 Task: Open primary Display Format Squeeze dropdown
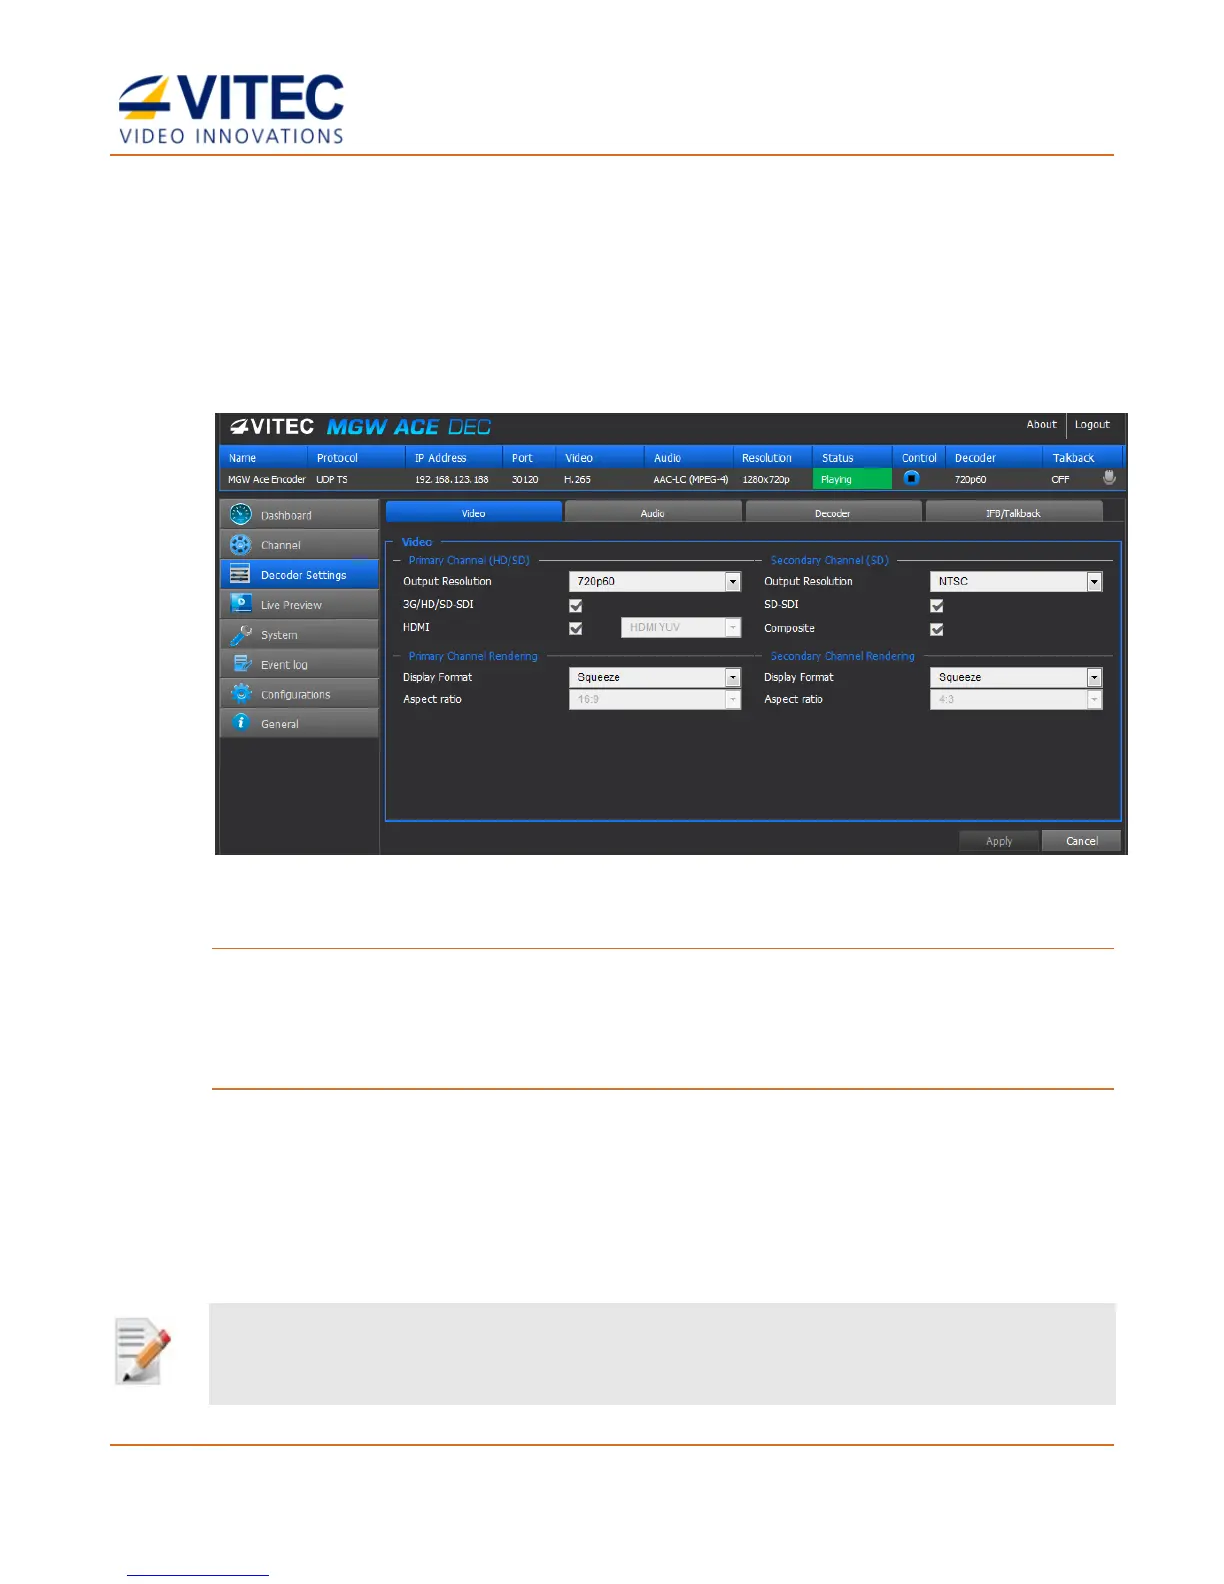tap(655, 677)
